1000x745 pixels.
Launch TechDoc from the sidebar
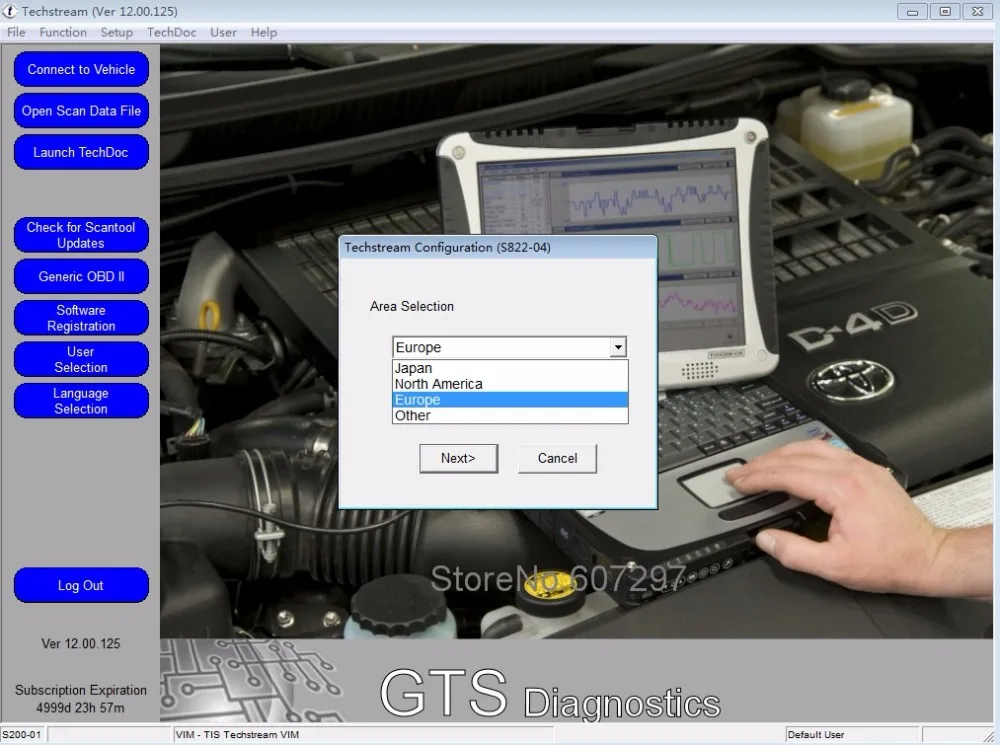point(80,152)
